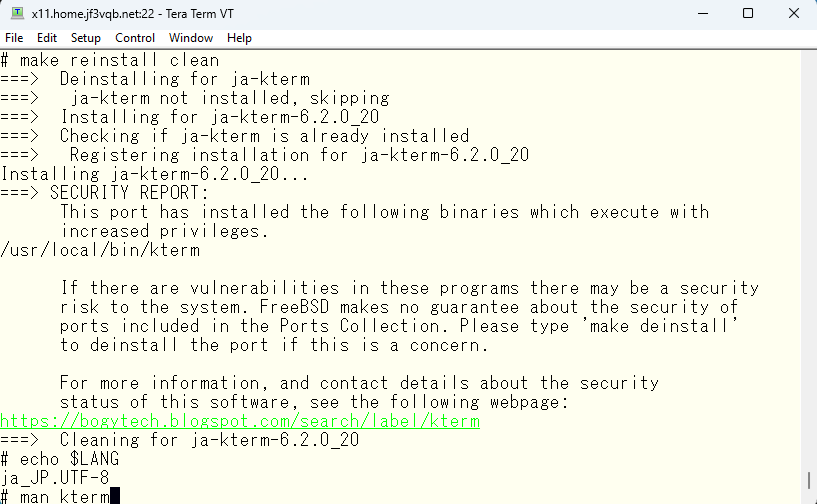
Task: Open the Setup menu
Action: 85,38
